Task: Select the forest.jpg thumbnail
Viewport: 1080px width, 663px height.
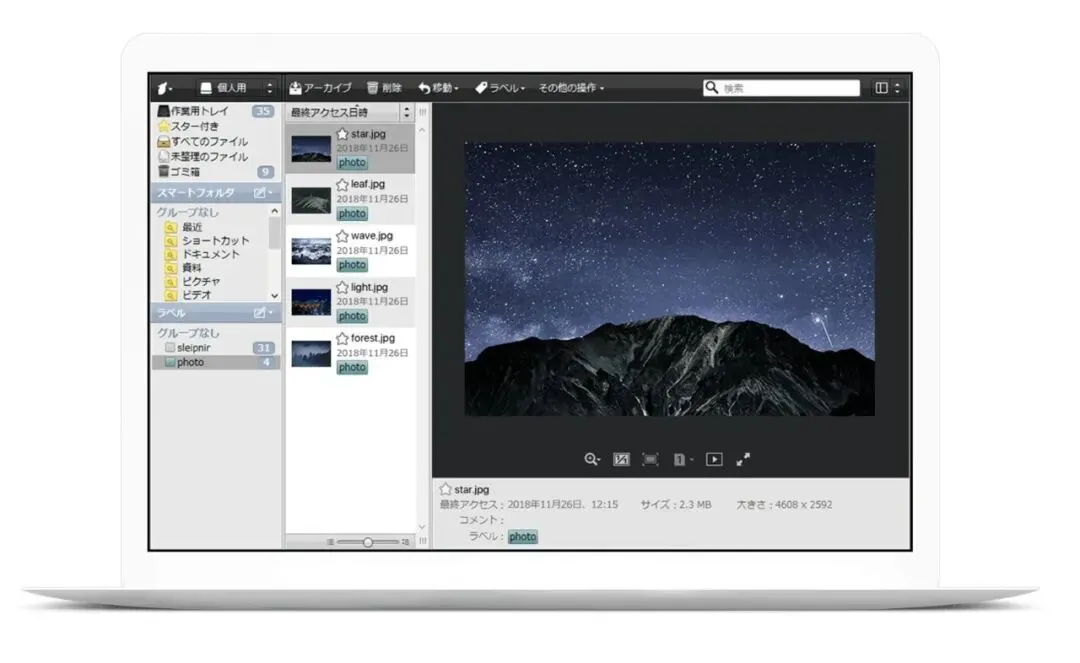Action: coord(311,354)
